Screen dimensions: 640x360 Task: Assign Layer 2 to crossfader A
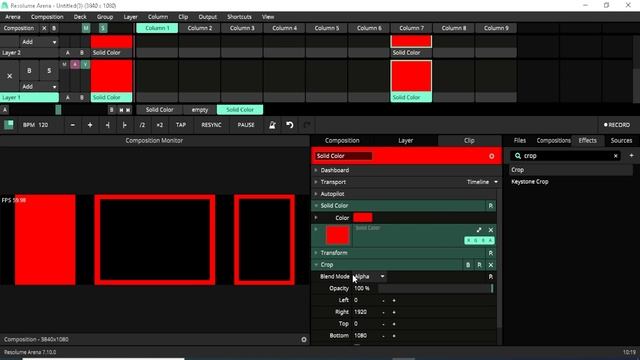tap(68, 53)
